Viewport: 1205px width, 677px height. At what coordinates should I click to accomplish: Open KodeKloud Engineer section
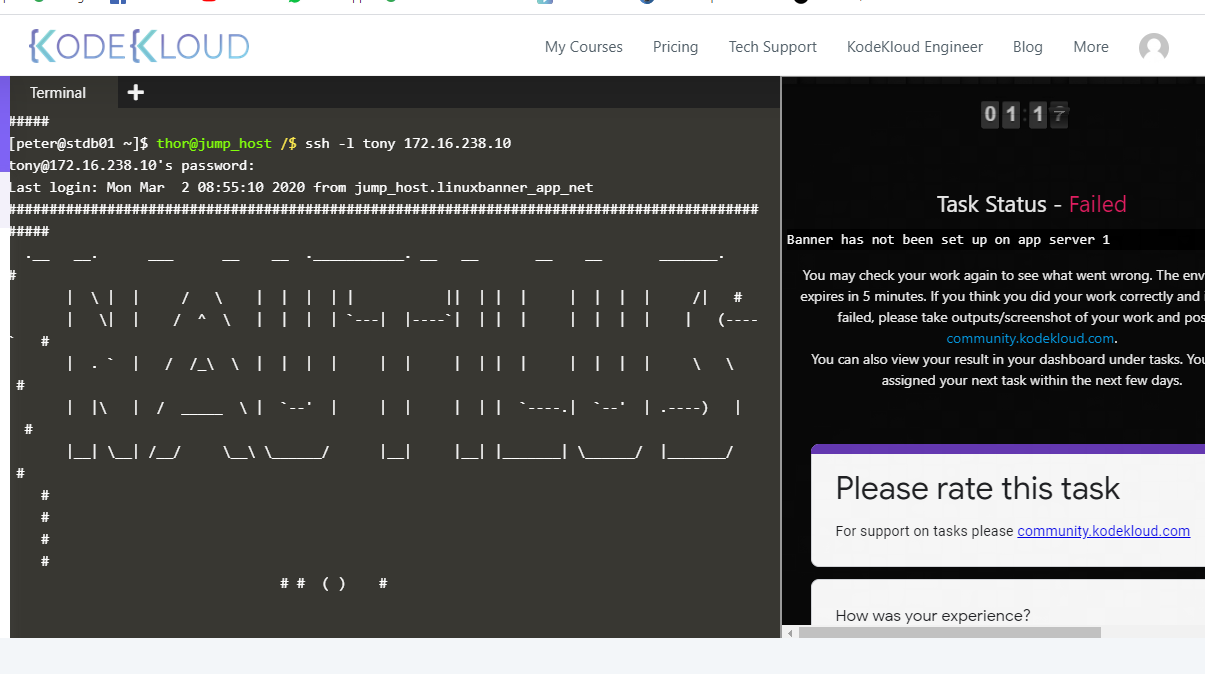pyautogui.click(x=914, y=47)
